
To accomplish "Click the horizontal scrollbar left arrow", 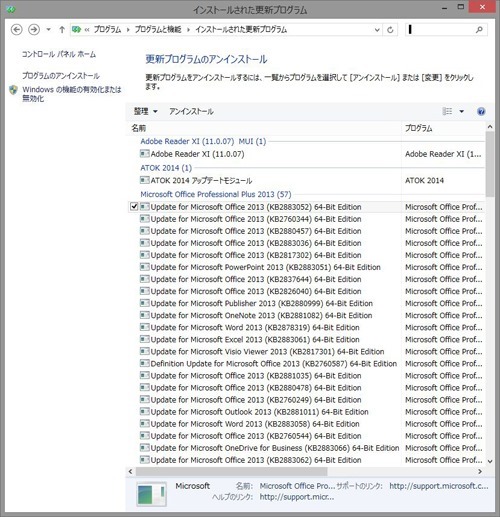I will tap(130, 471).
